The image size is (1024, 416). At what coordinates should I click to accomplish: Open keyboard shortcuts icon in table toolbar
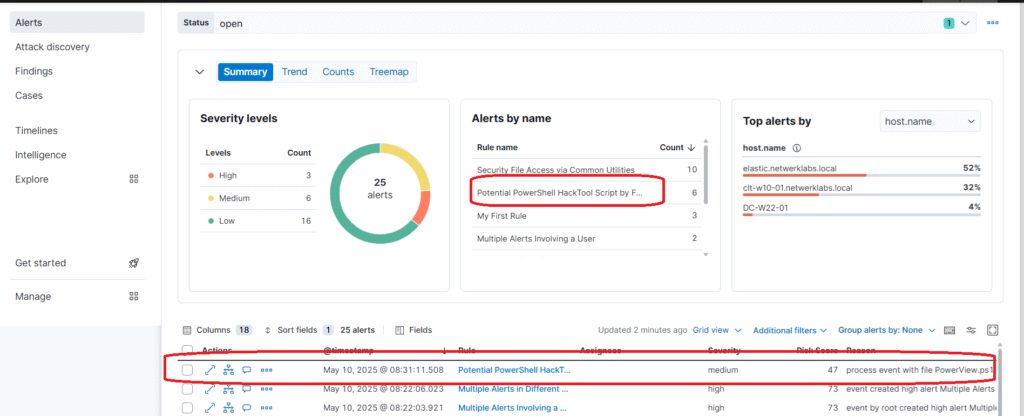click(950, 330)
